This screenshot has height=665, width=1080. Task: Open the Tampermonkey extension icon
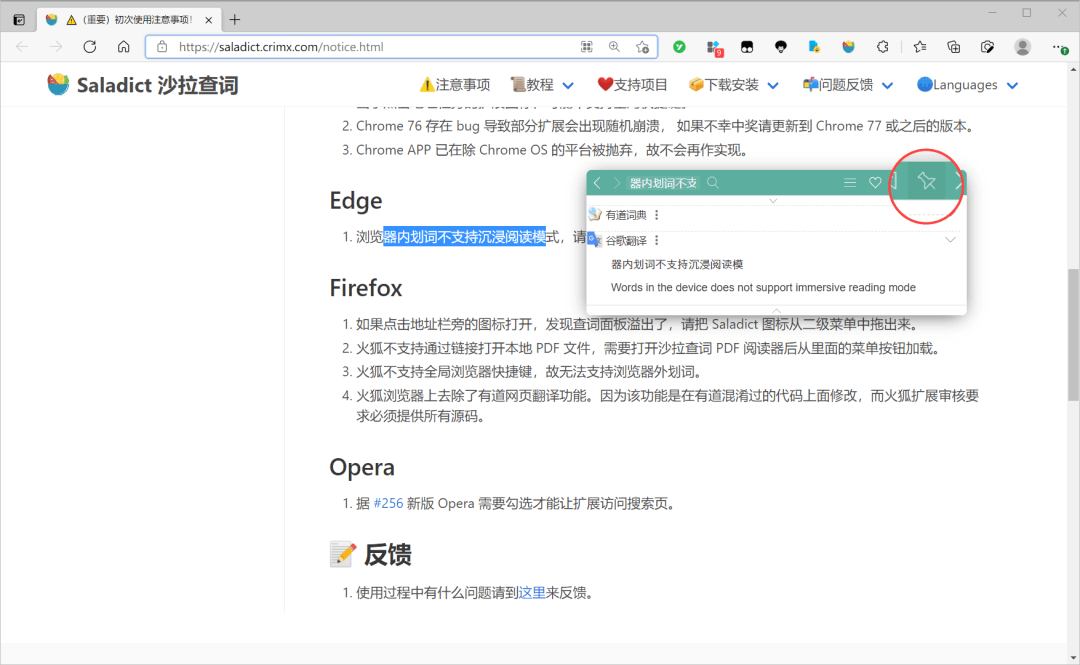(747, 47)
